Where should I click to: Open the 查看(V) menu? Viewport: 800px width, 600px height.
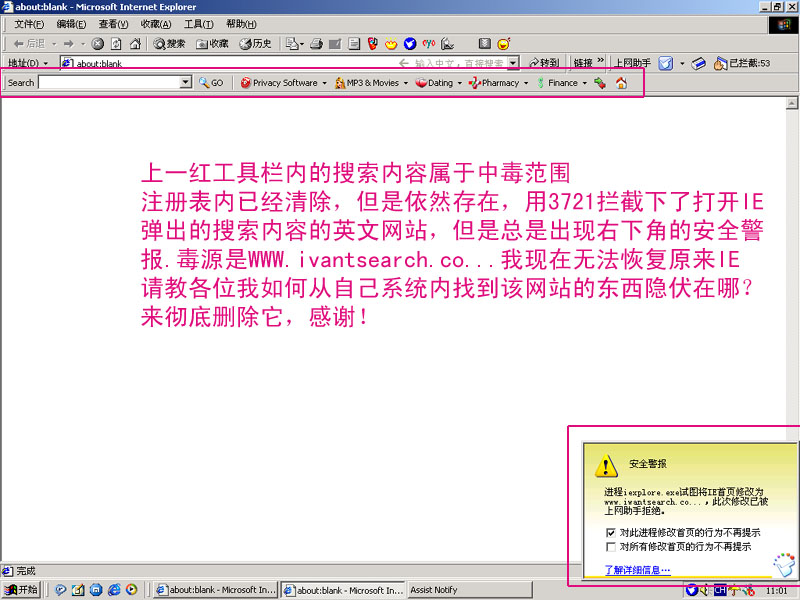tap(113, 24)
